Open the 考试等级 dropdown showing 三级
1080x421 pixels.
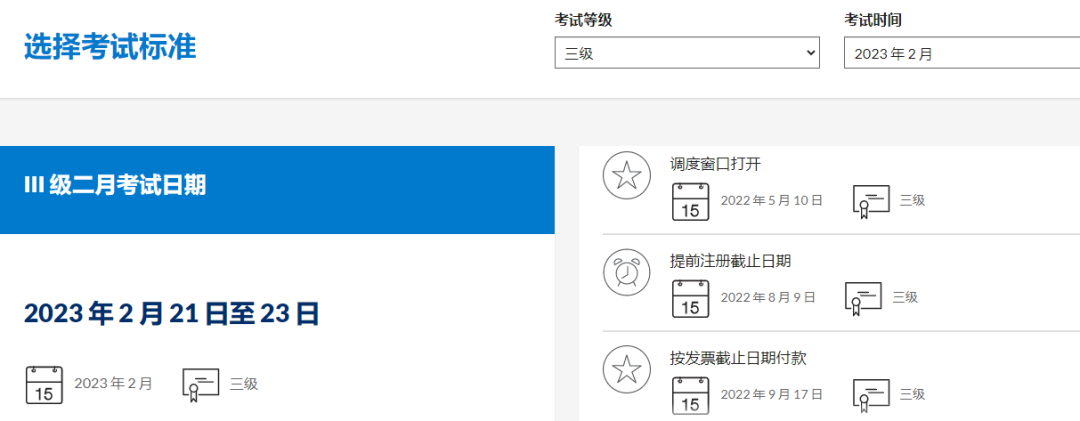[x=686, y=54]
